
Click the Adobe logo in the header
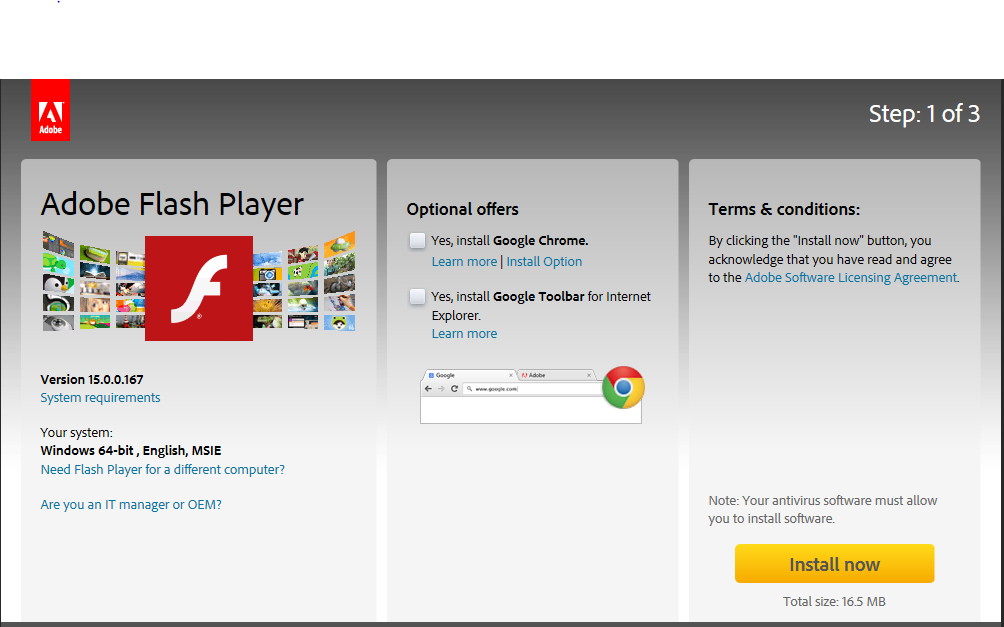[x=50, y=109]
